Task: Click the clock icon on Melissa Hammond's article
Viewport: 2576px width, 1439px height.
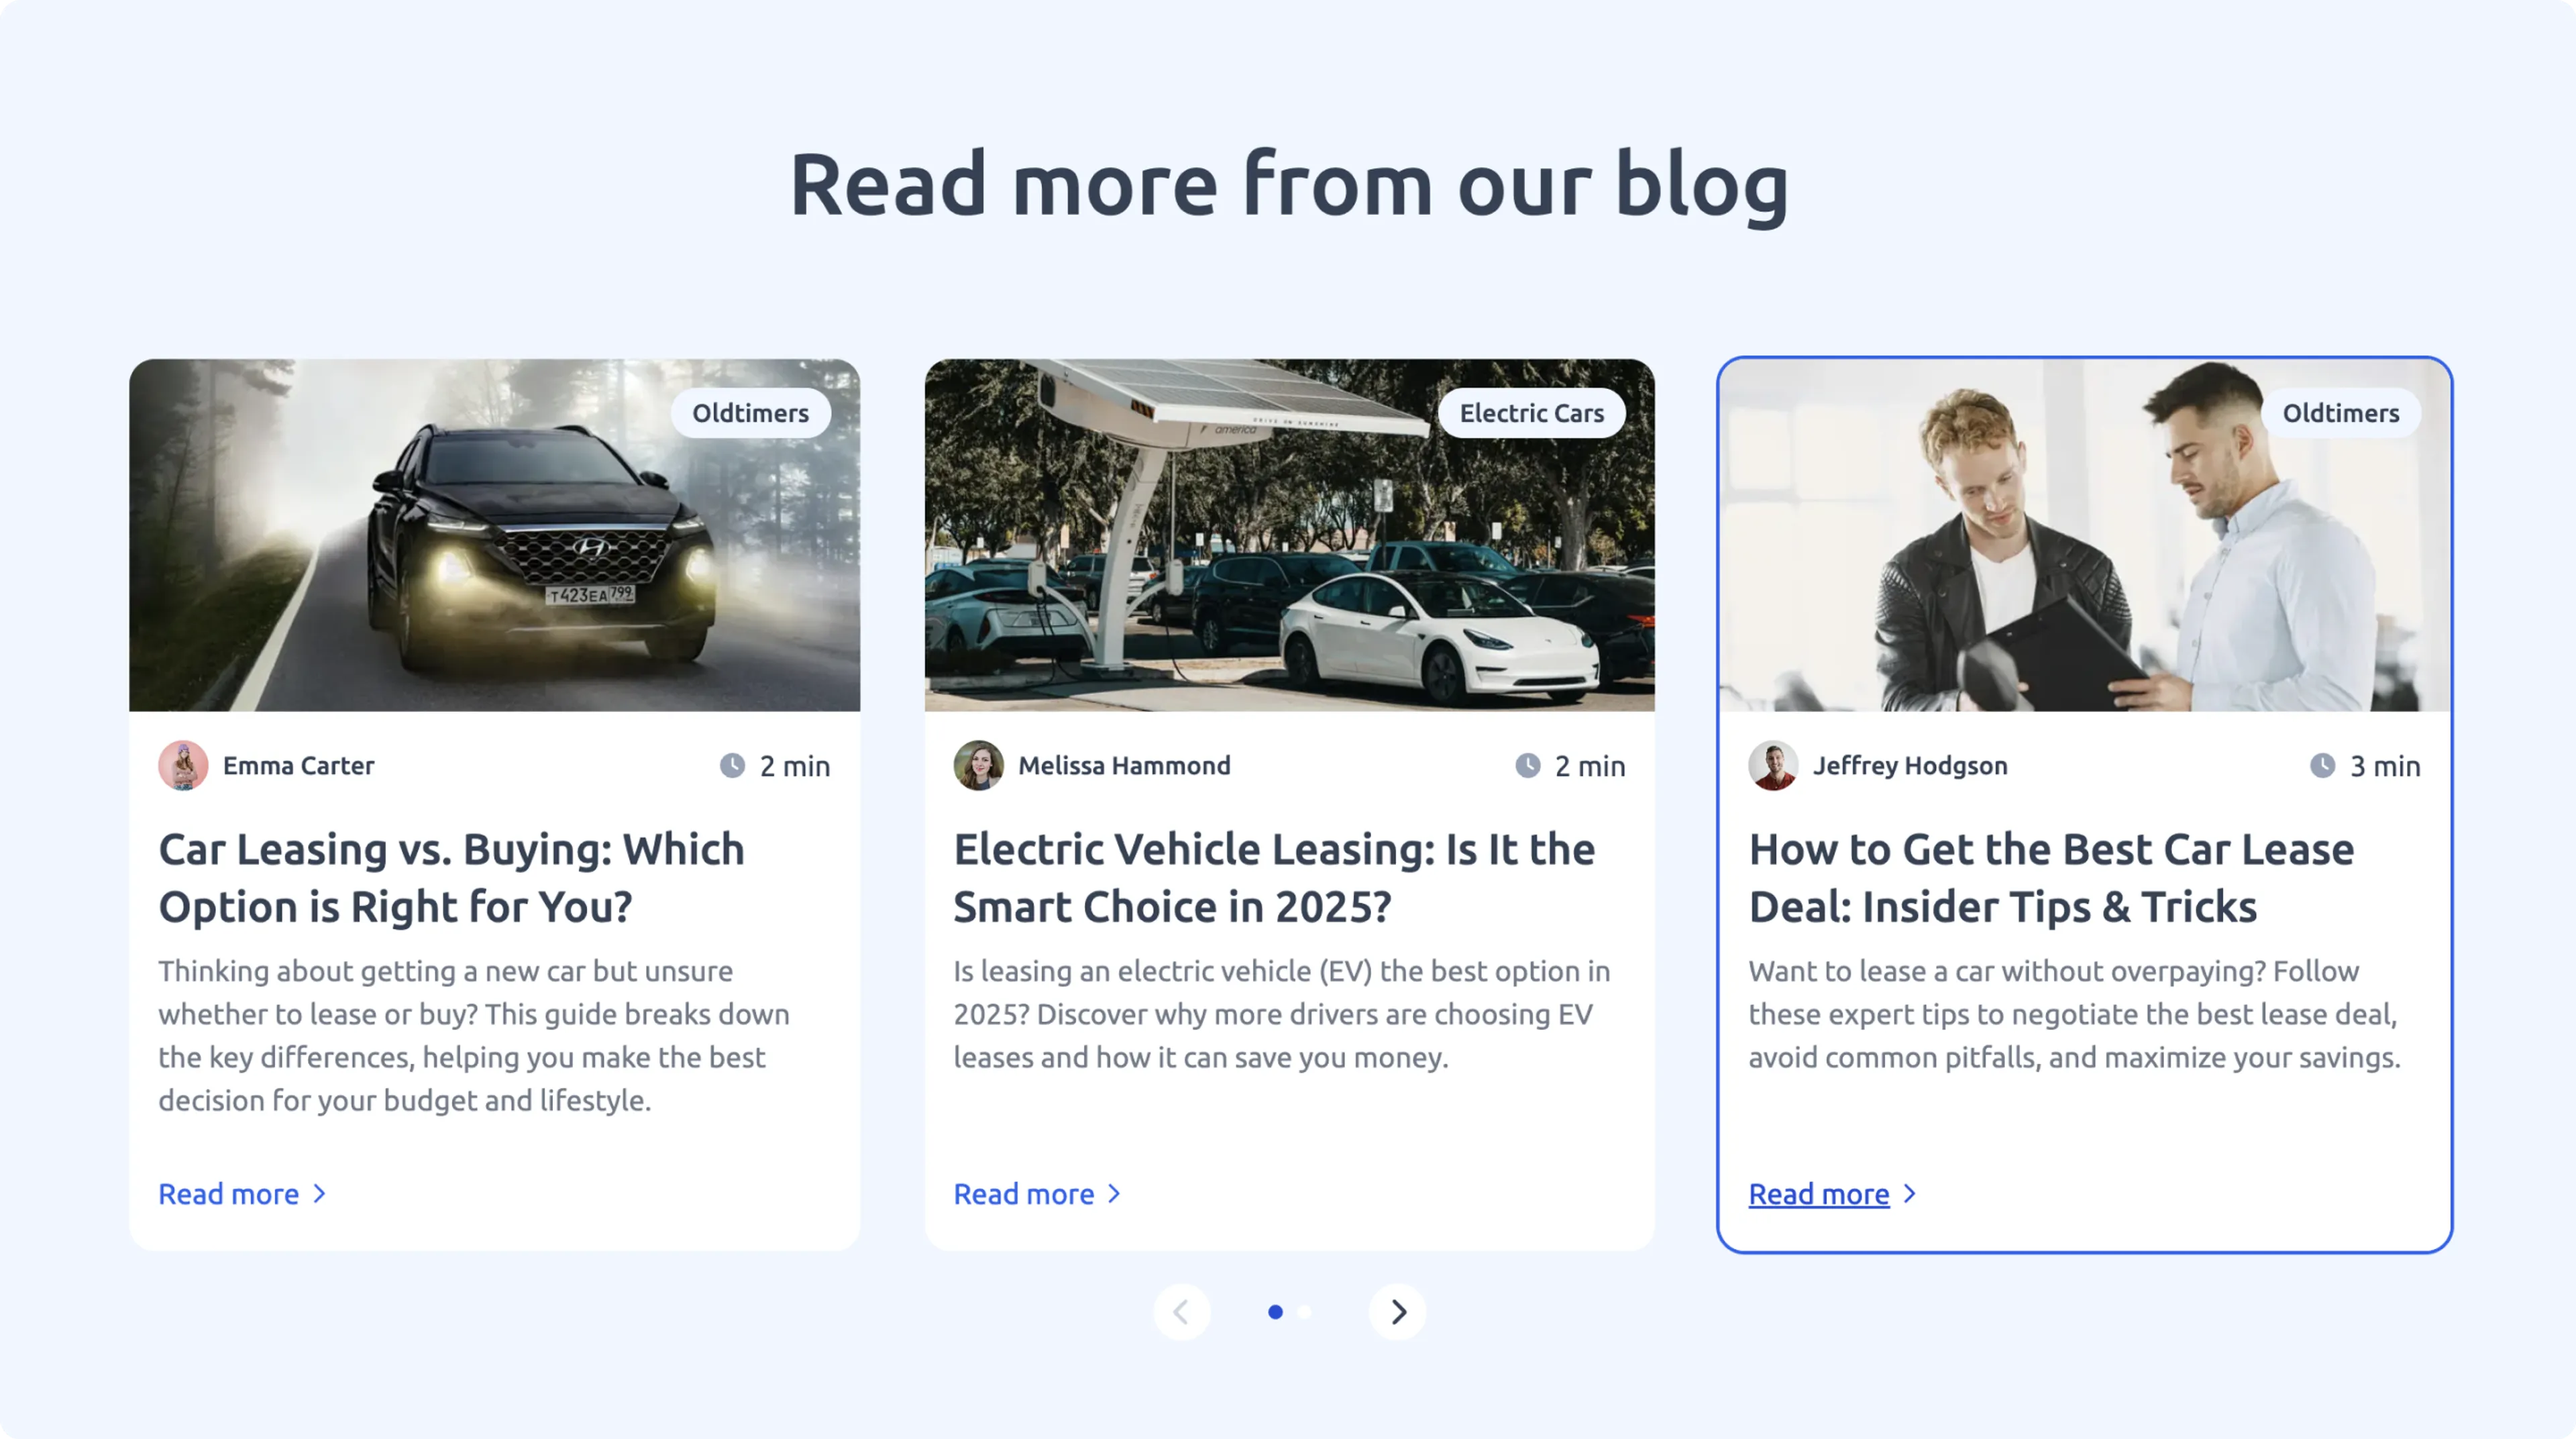Action: [1529, 766]
